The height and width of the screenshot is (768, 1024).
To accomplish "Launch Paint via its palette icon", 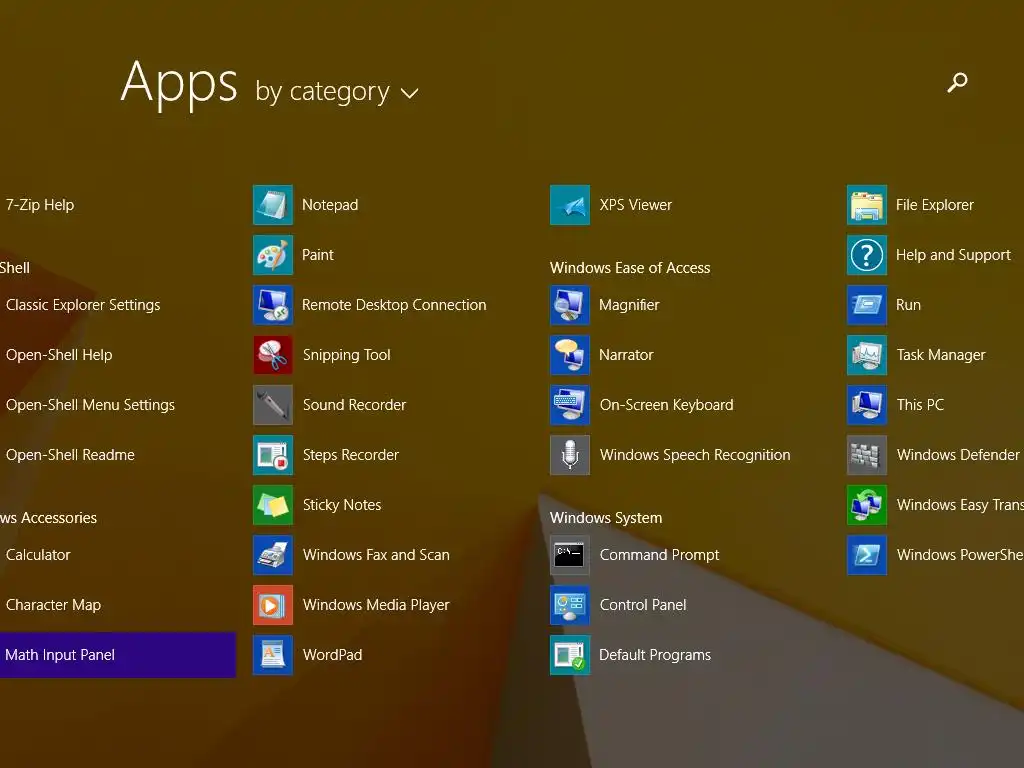I will [272, 255].
